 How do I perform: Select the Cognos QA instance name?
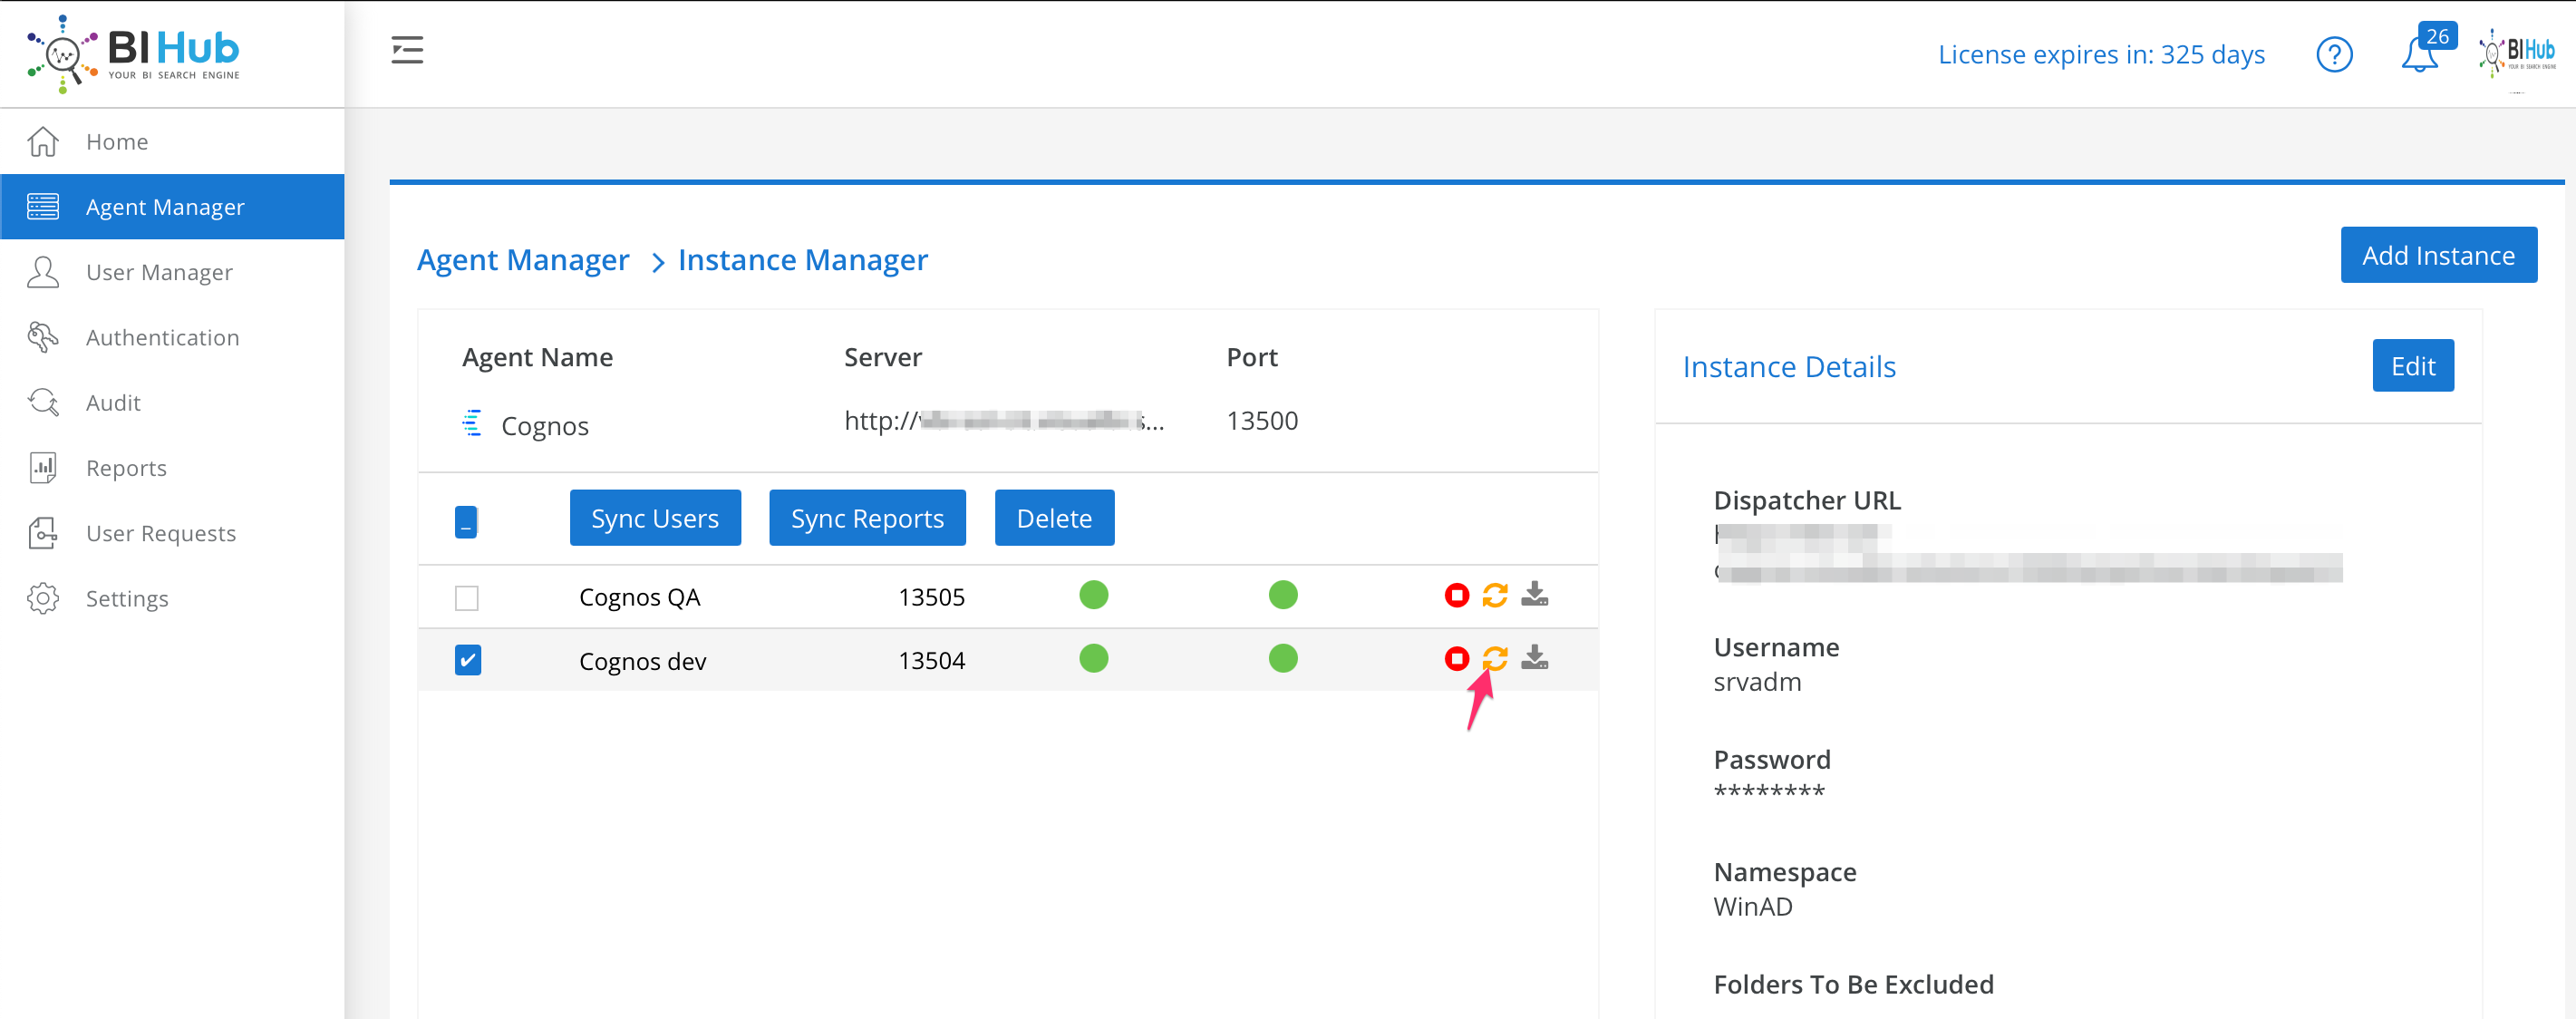coord(639,597)
